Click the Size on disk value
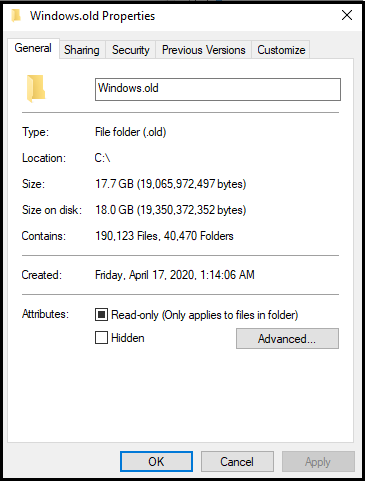Image resolution: width=365 pixels, height=481 pixels. [x=171, y=210]
